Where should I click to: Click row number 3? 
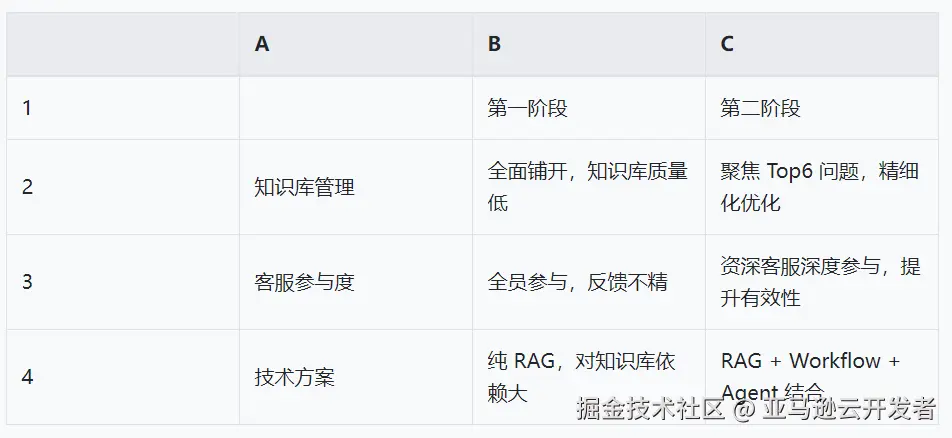[123, 282]
